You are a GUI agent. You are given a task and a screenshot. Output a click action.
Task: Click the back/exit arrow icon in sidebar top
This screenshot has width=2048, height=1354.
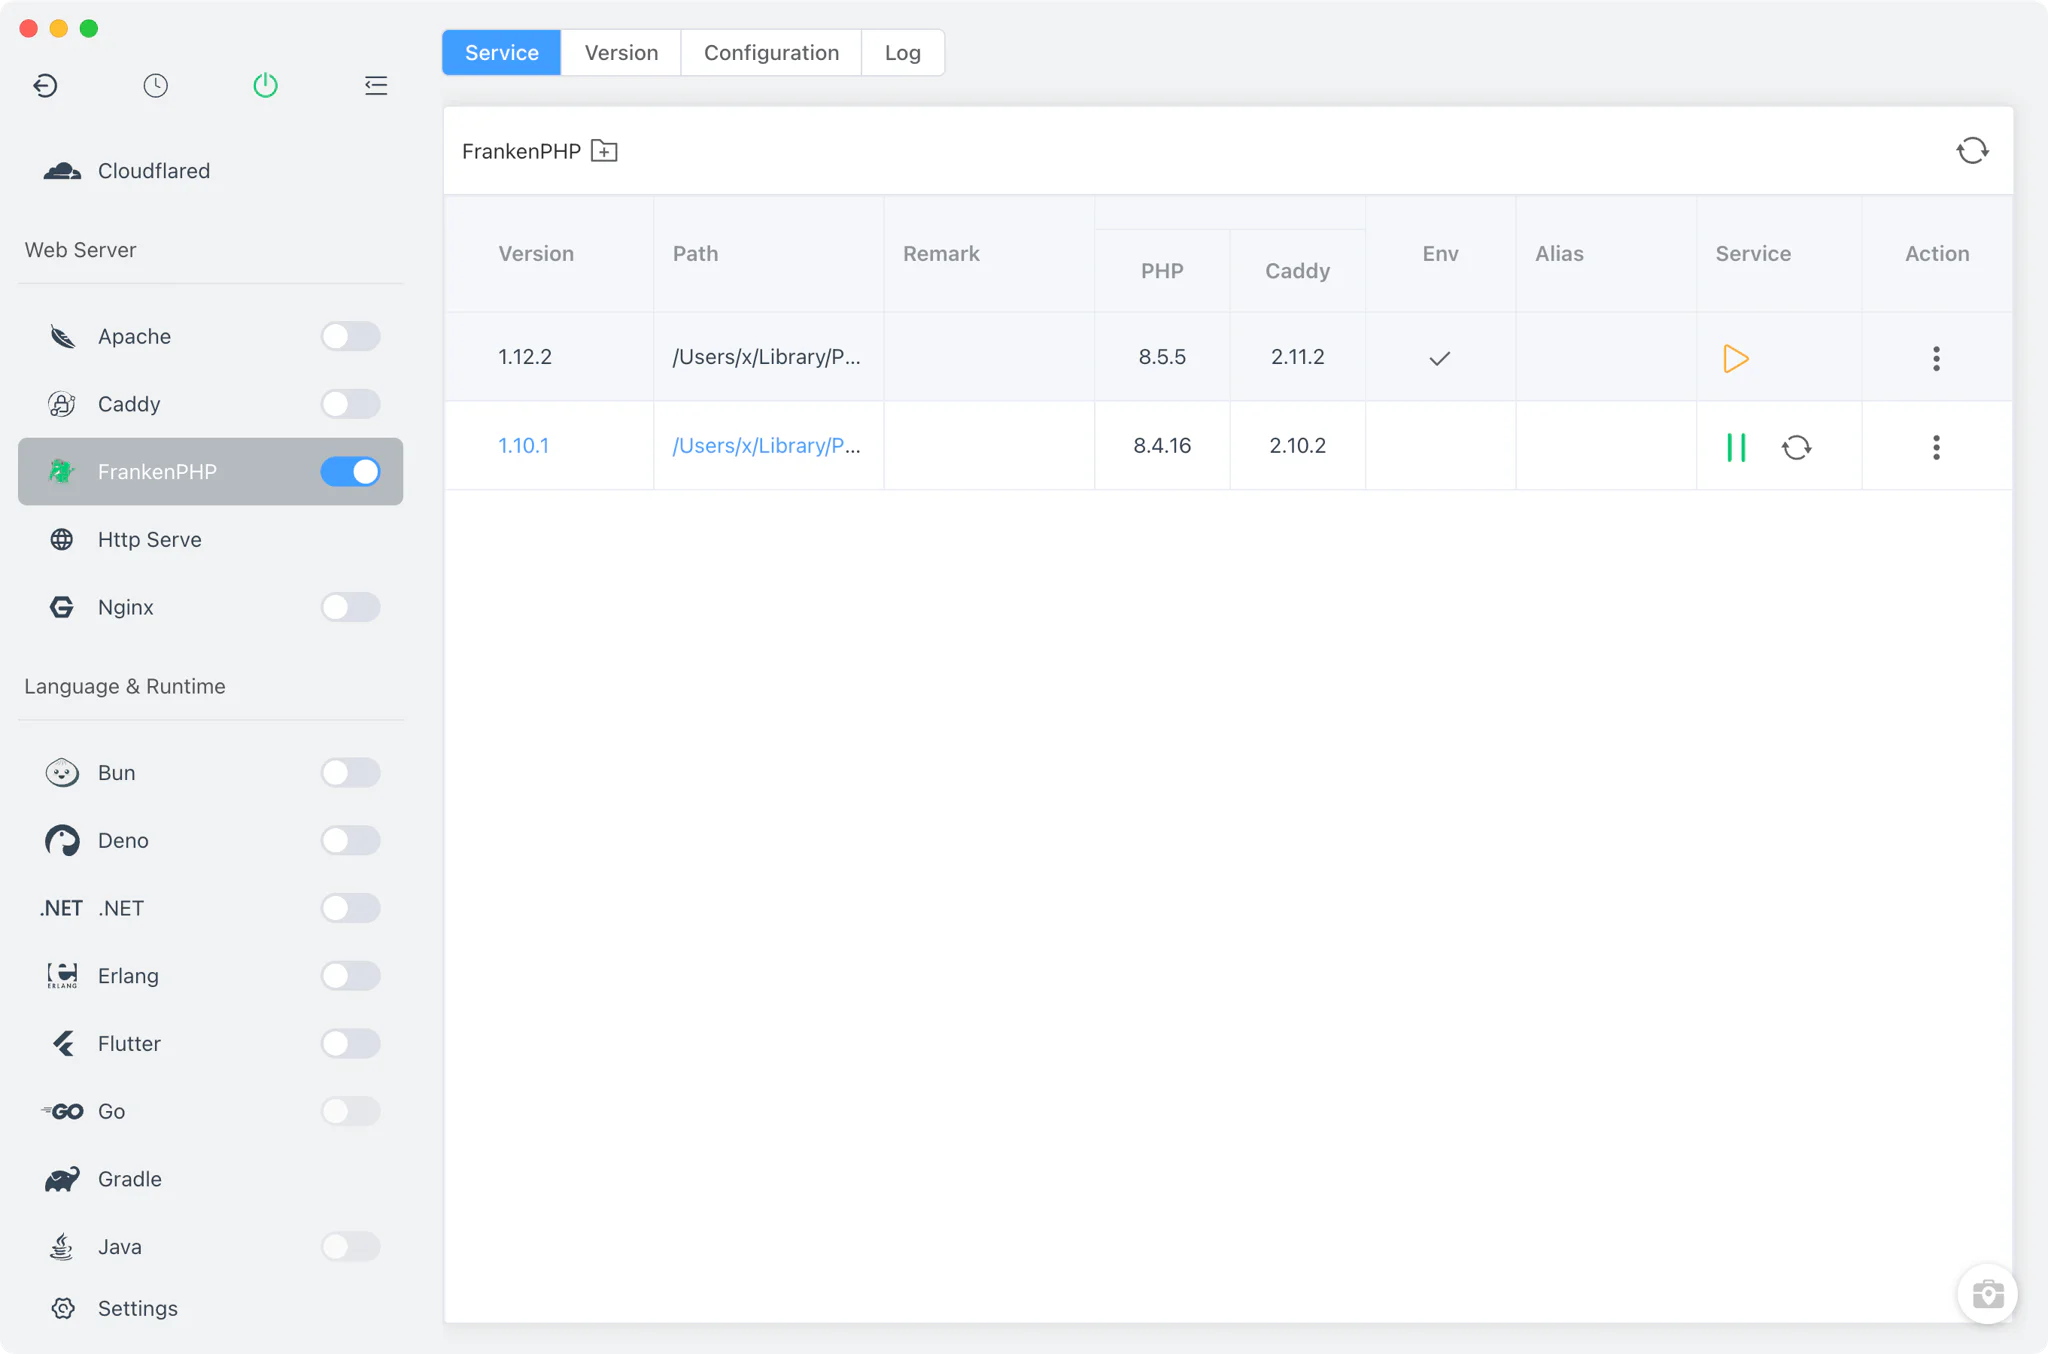pyautogui.click(x=45, y=85)
